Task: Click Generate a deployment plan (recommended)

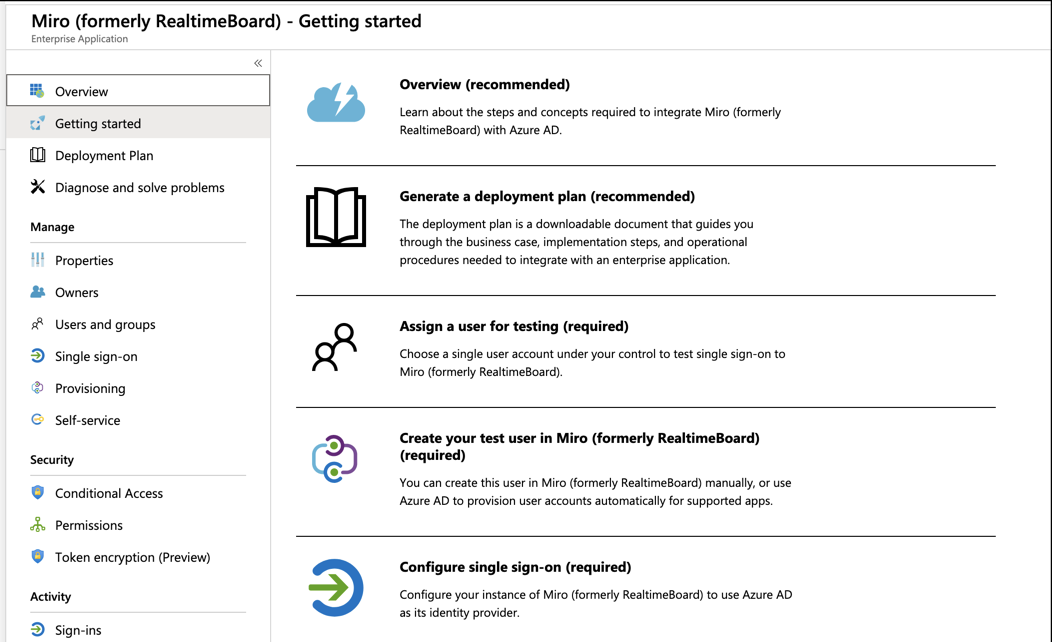Action: click(x=547, y=197)
